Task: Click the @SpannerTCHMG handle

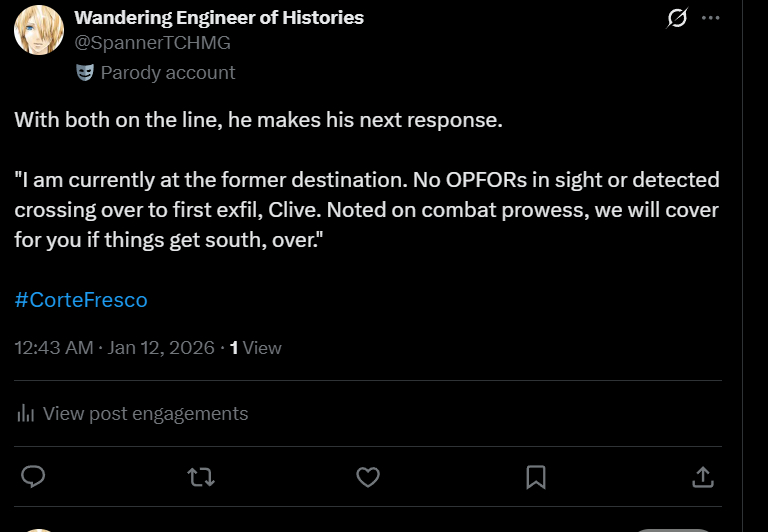Action: point(152,42)
